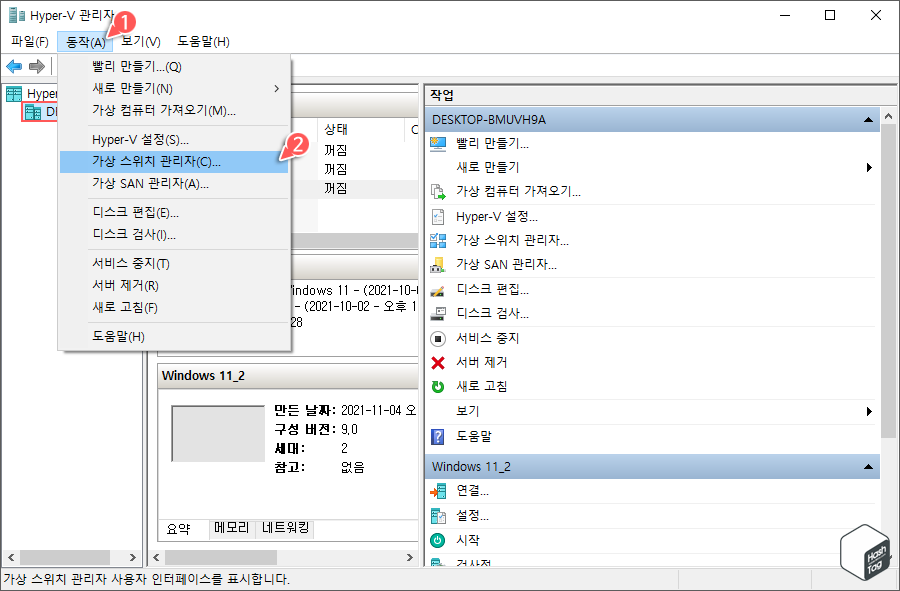Click the red X 서버 제거 icon
900x591 pixels.
click(x=438, y=364)
